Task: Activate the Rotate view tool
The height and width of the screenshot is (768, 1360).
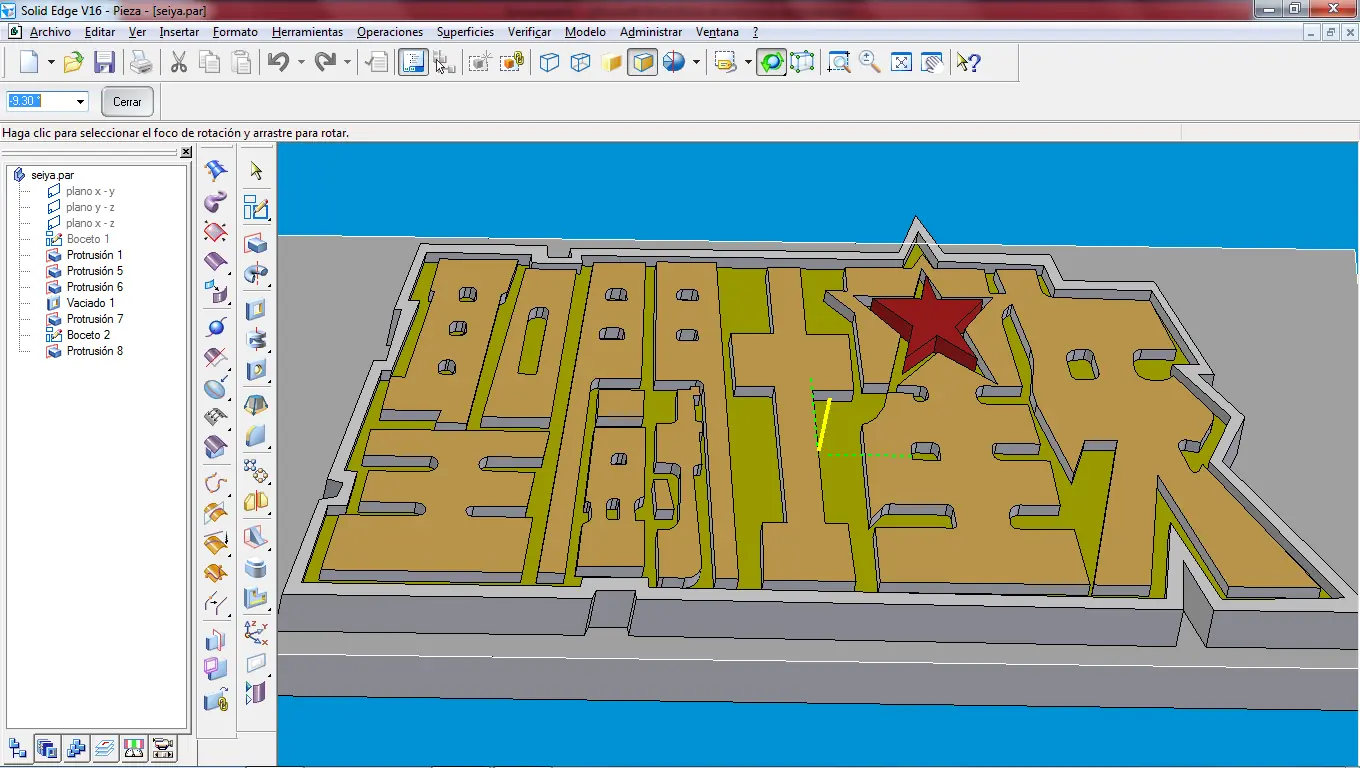Action: coord(771,63)
